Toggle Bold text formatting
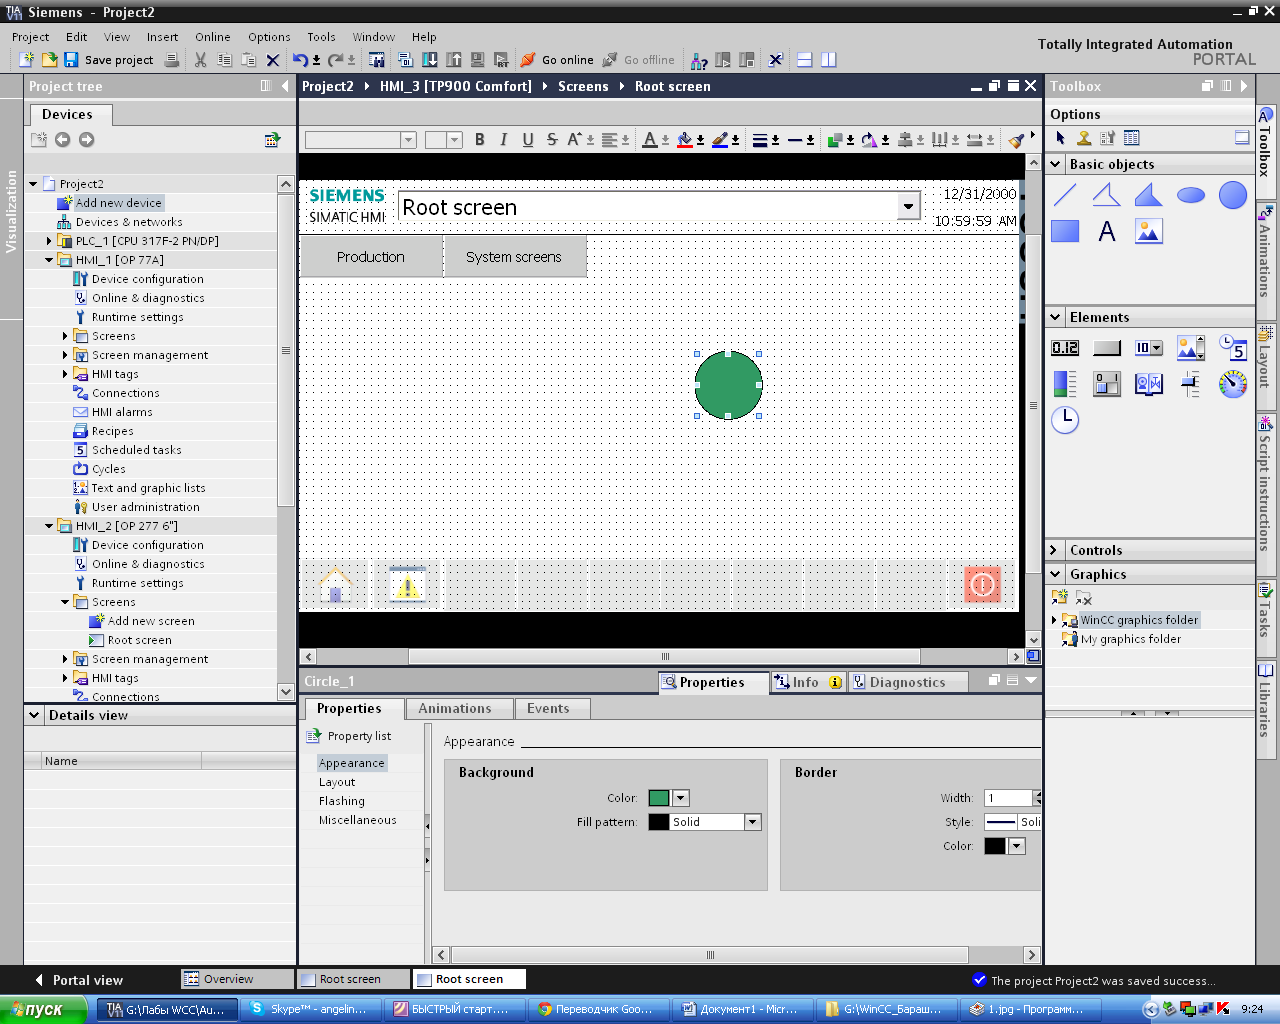1280x1024 pixels. pyautogui.click(x=480, y=140)
